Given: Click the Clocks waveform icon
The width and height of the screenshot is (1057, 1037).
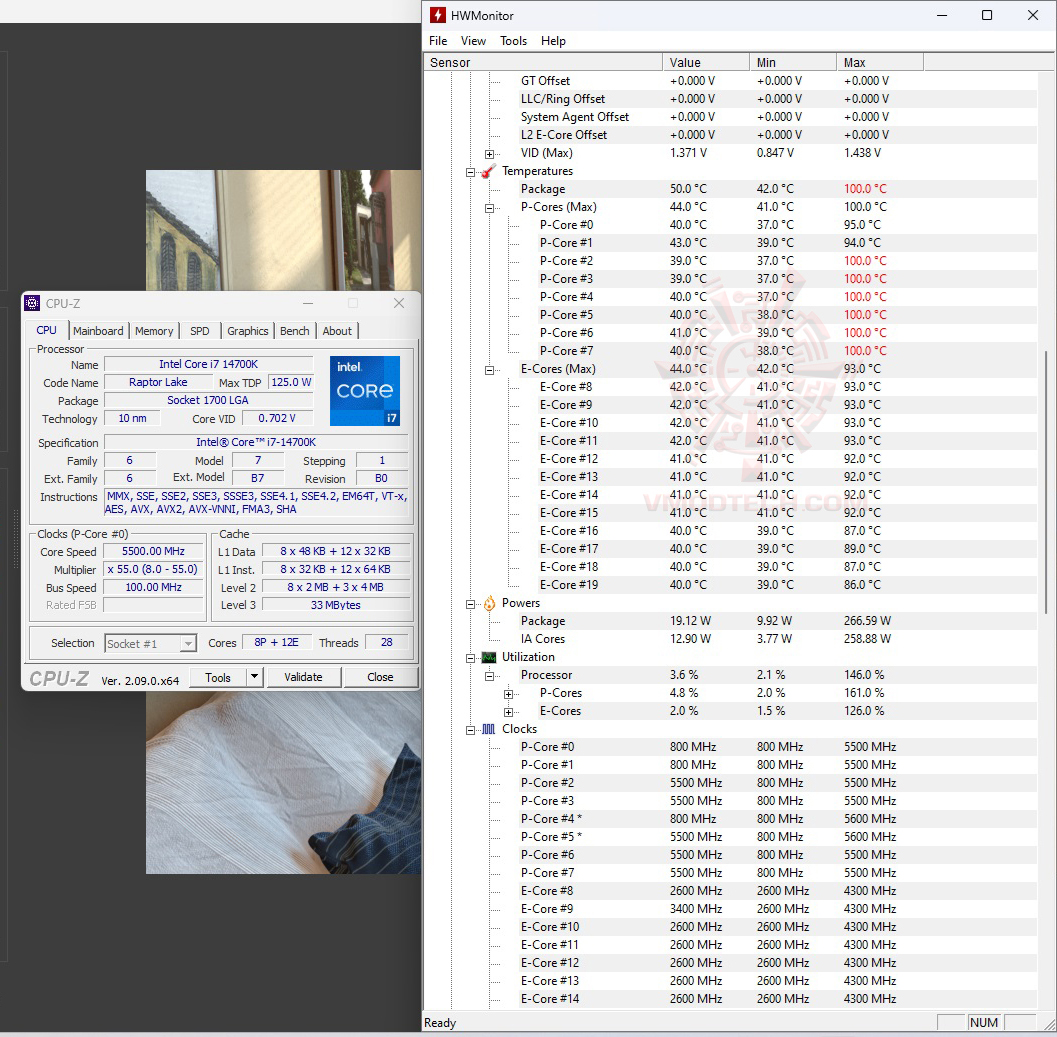Looking at the screenshot, I should [489, 730].
